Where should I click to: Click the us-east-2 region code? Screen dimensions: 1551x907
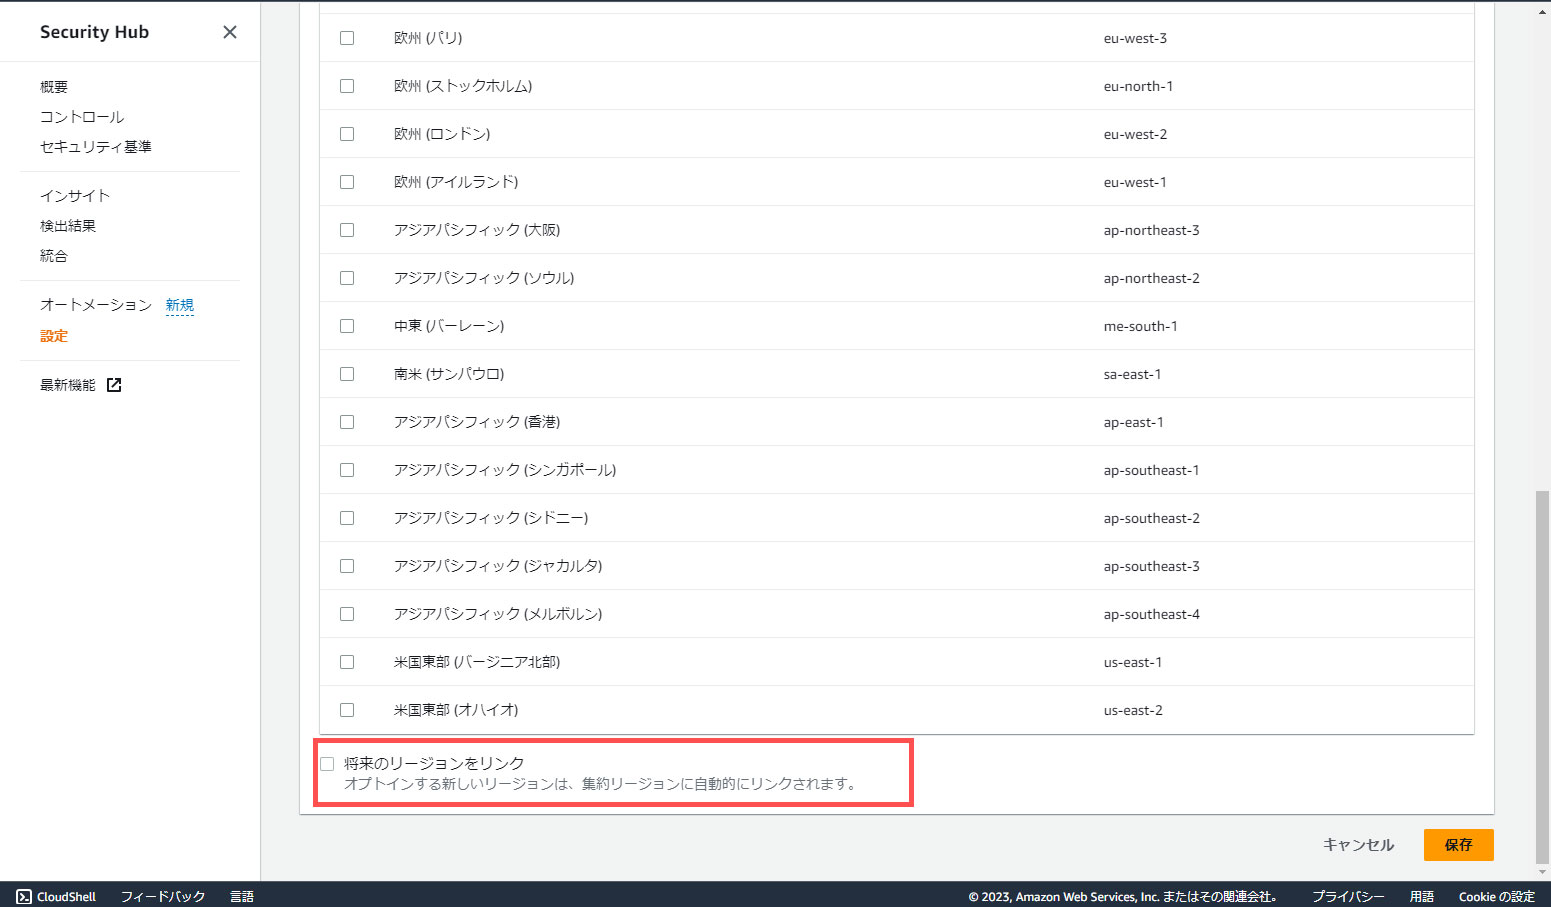pyautogui.click(x=1133, y=710)
